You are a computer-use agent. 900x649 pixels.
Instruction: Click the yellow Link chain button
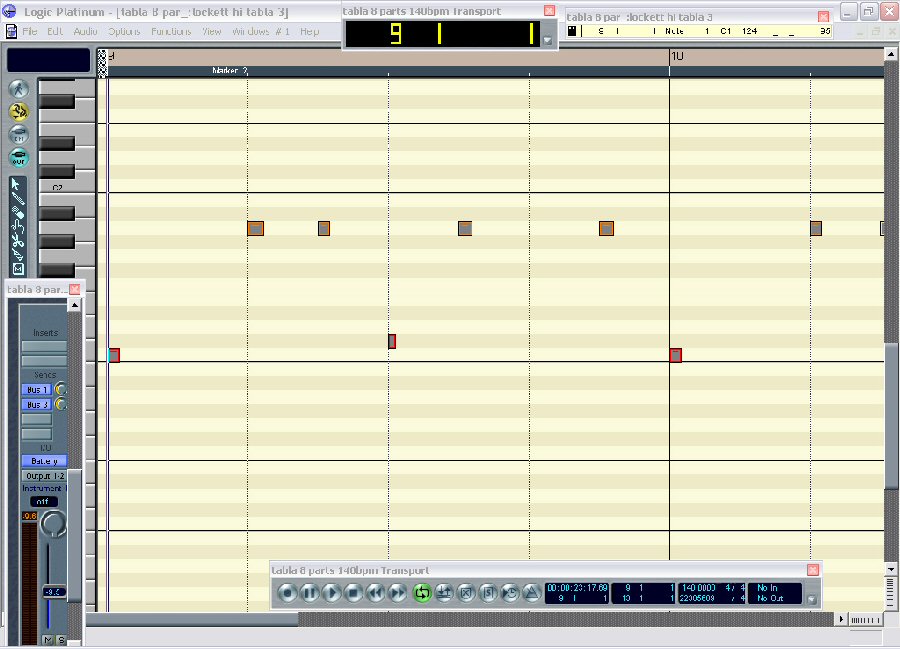(x=18, y=113)
